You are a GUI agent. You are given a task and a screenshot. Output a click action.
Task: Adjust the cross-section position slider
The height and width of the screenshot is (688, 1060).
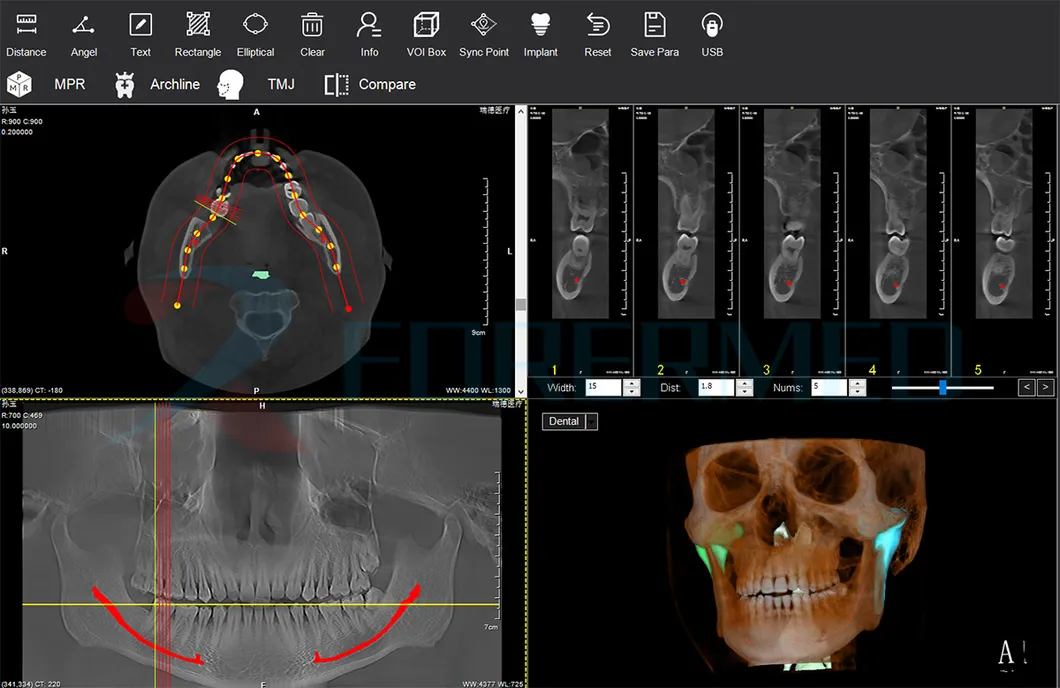click(x=941, y=387)
